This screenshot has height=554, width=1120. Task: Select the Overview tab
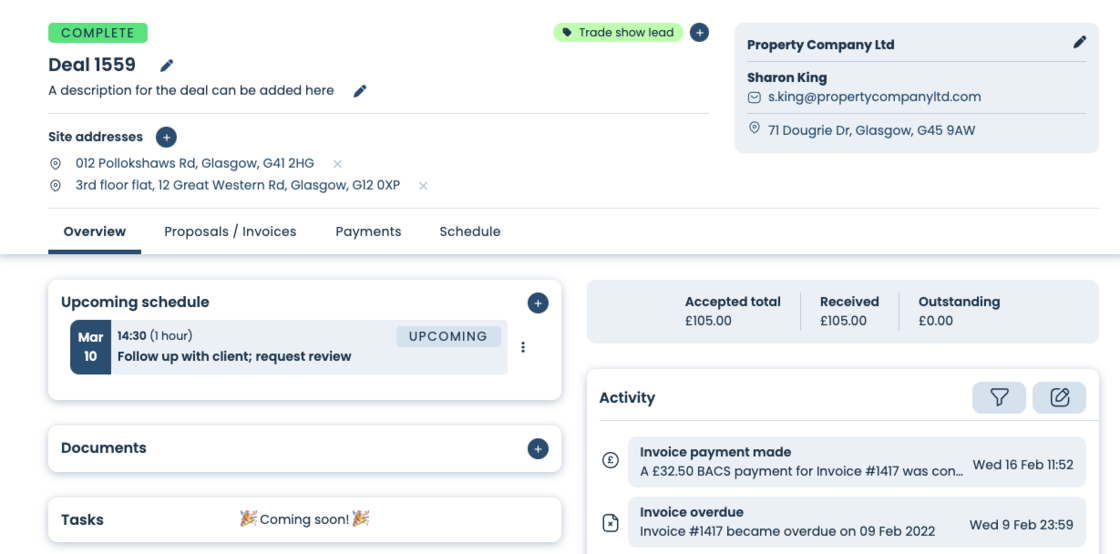coord(95,232)
